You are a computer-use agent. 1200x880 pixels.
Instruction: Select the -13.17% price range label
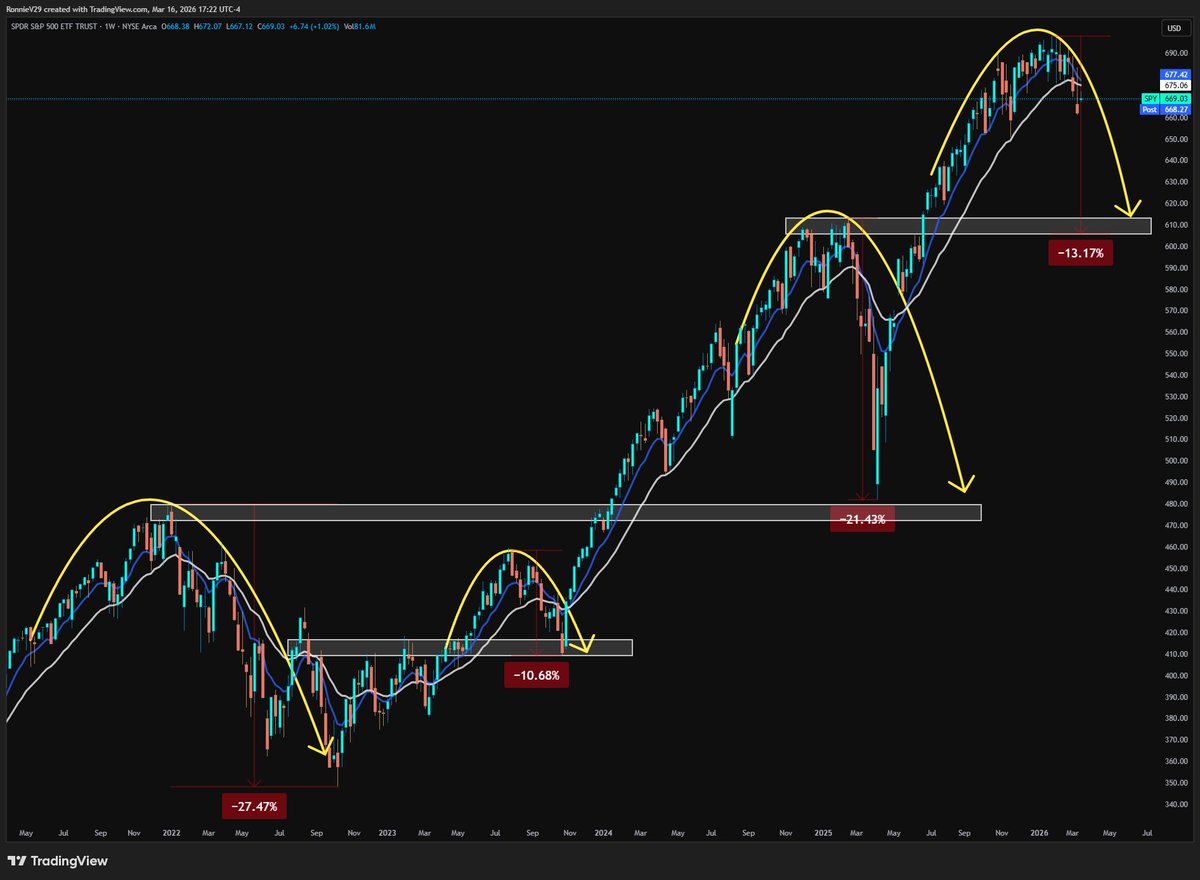1082,253
